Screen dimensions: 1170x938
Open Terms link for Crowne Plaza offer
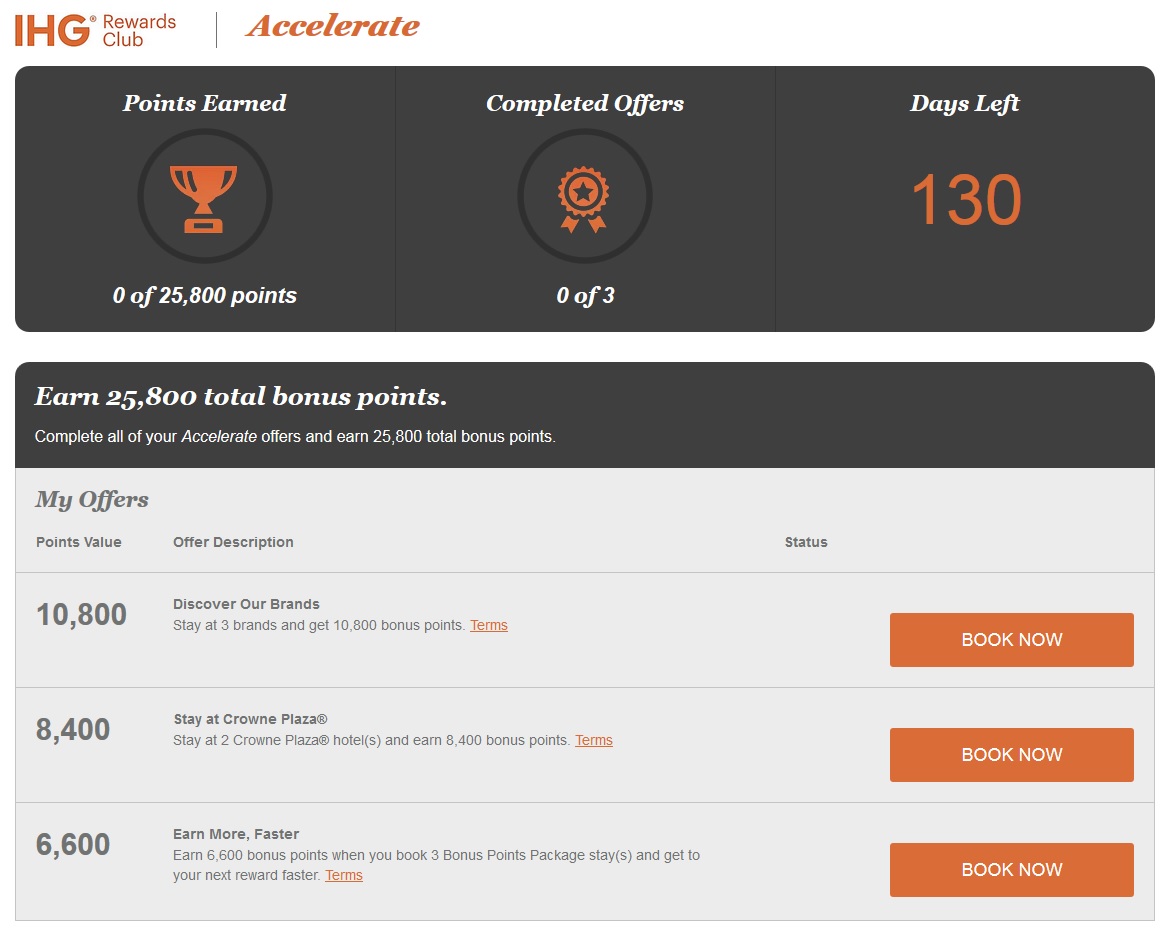tap(594, 740)
